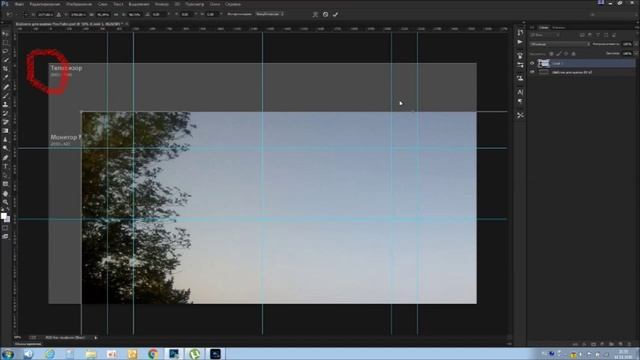Viewport: 640px width, 360px height.
Task: Select the Pen tool
Action: 5,158
